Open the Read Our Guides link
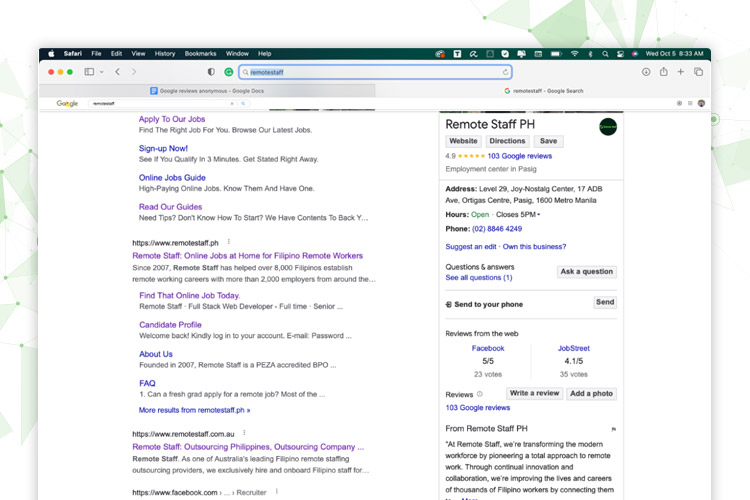 170,207
